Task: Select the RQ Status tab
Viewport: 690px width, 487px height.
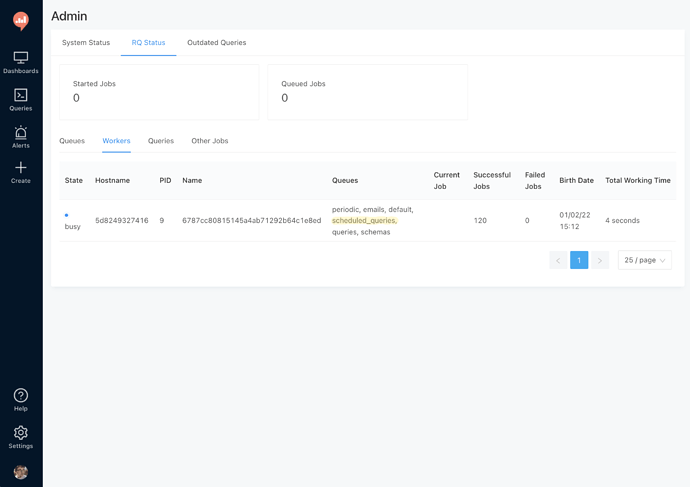Action: 148,43
